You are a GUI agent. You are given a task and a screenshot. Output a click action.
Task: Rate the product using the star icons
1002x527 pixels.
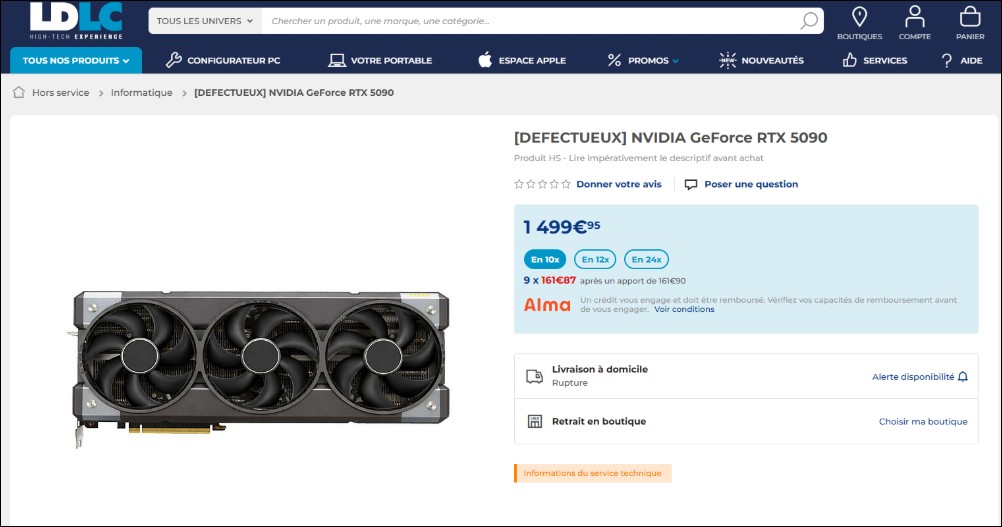(x=542, y=184)
